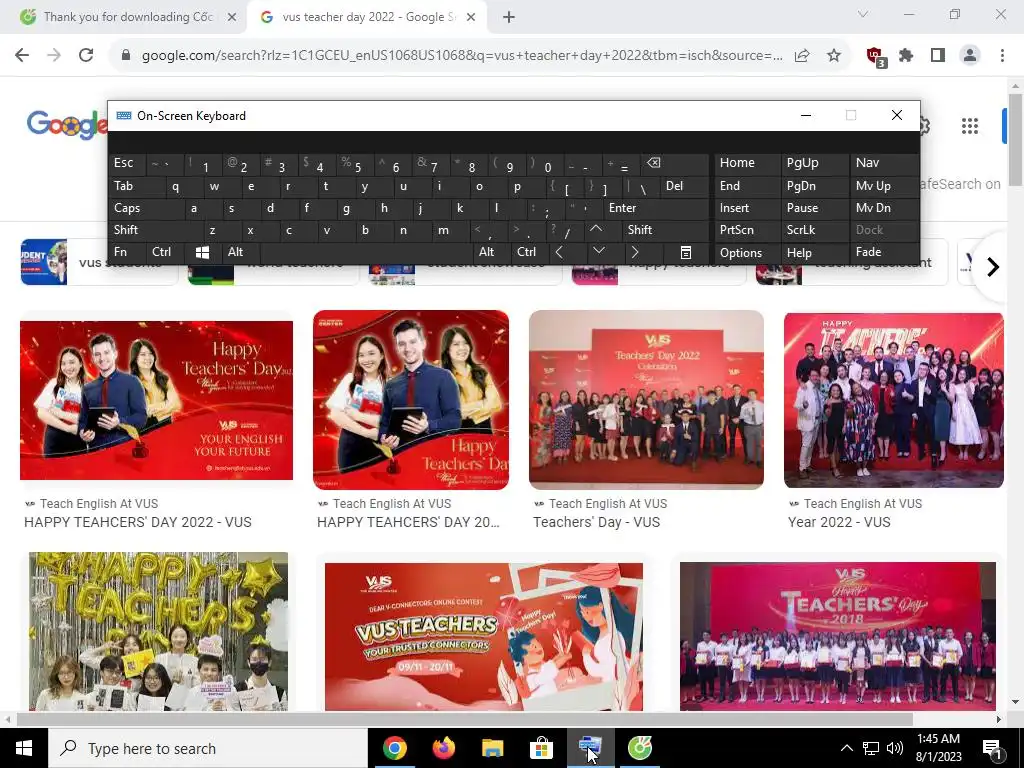The width and height of the screenshot is (1024, 768).
Task: Toggle Nav mode key on keyboard
Action: click(x=884, y=163)
